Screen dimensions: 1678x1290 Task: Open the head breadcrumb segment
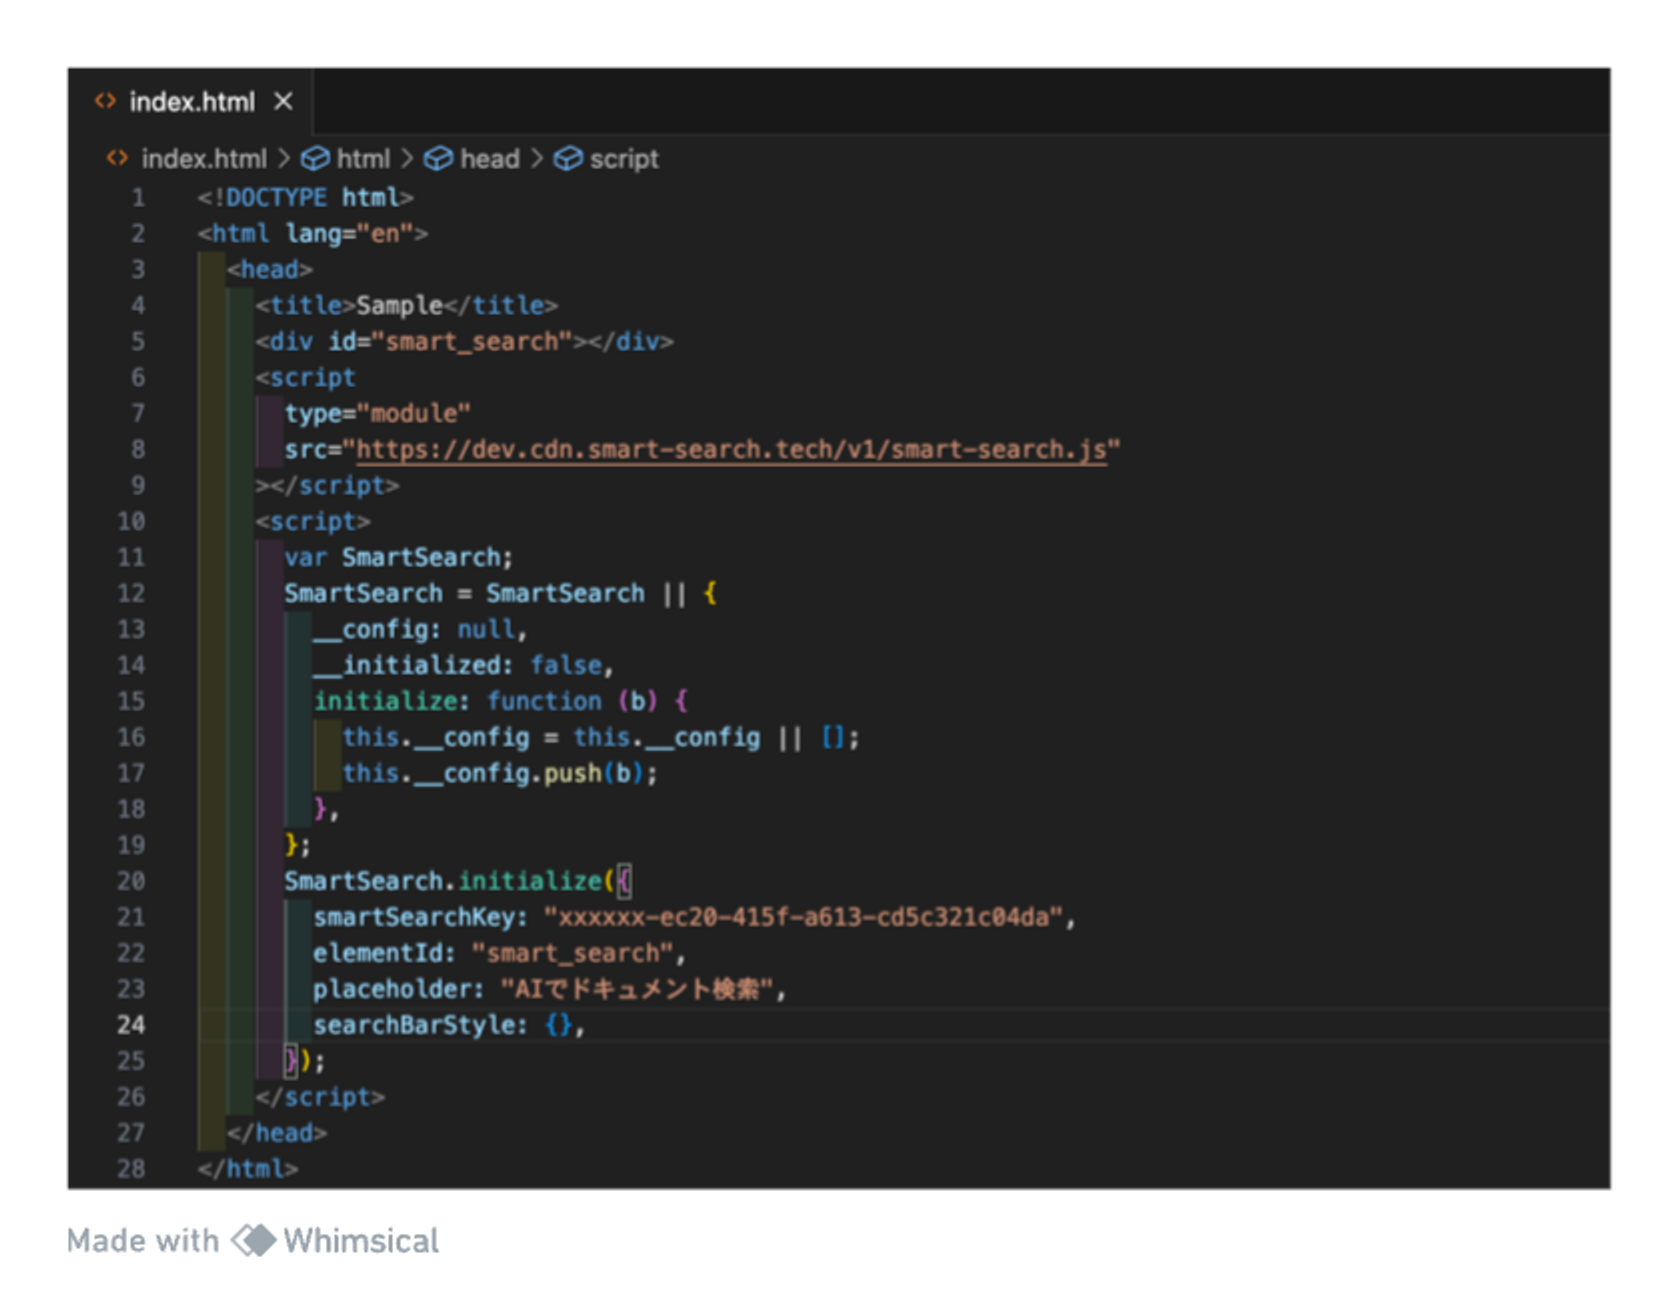(x=490, y=158)
